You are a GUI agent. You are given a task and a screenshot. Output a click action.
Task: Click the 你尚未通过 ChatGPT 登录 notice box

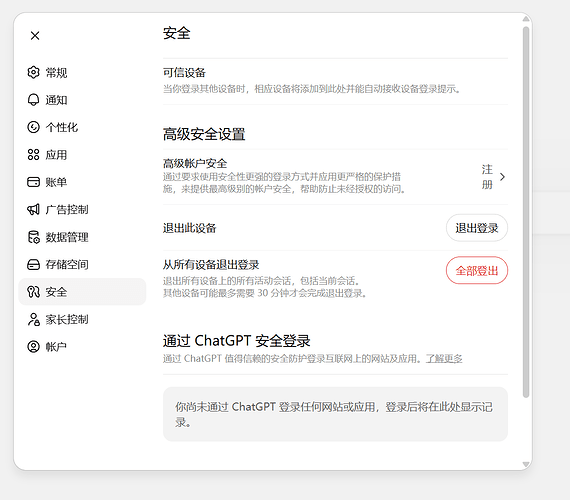[335, 414]
